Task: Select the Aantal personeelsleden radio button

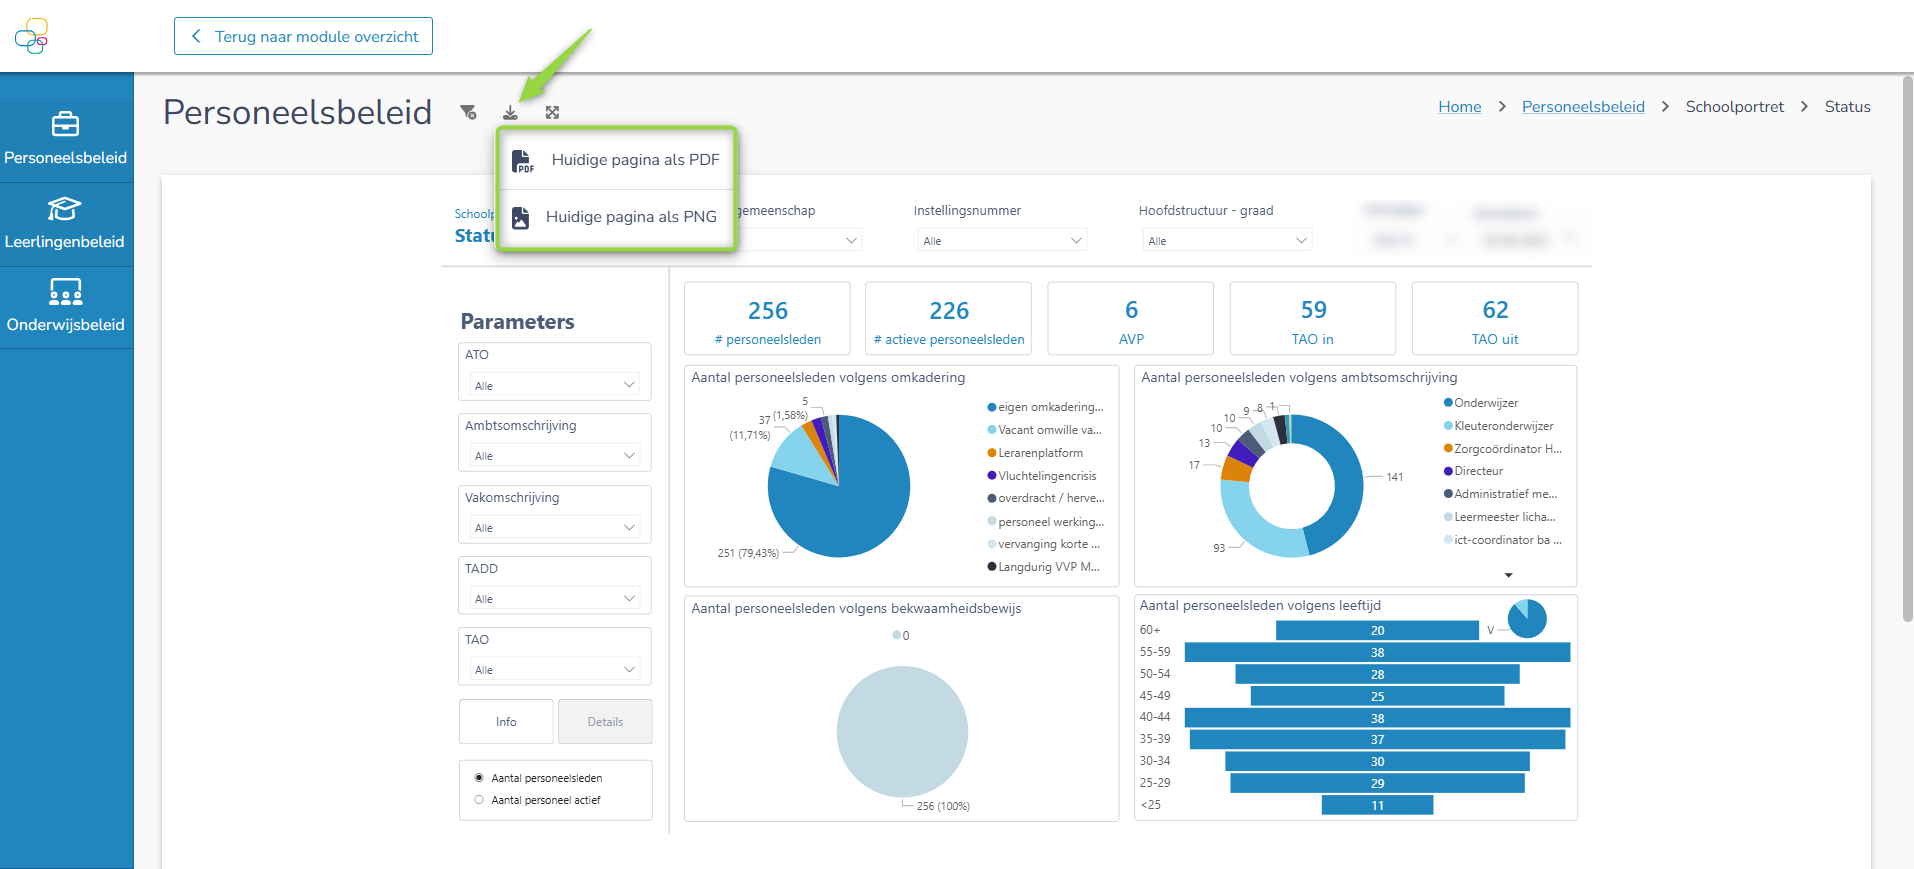Action: (479, 778)
